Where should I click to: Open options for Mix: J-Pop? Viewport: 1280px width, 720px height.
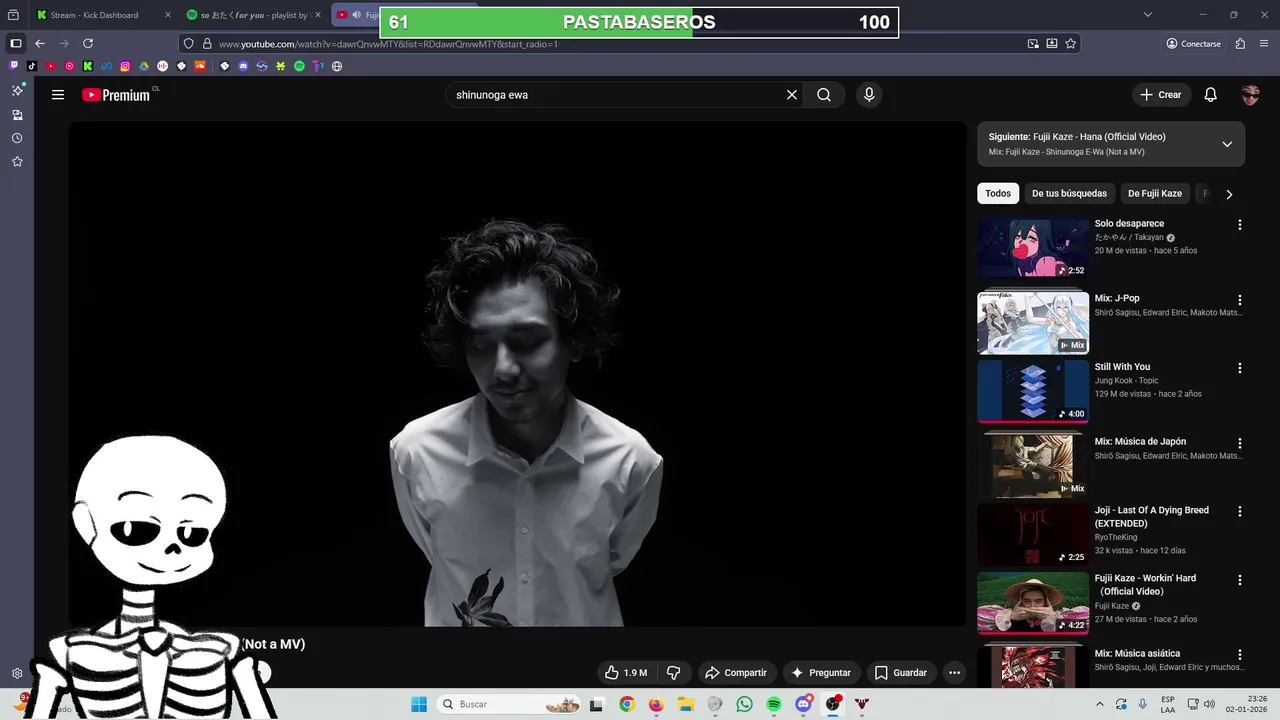pyautogui.click(x=1240, y=300)
